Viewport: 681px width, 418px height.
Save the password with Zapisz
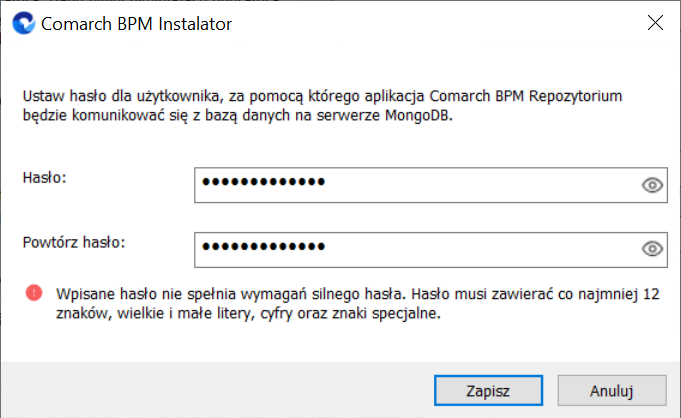[488, 391]
